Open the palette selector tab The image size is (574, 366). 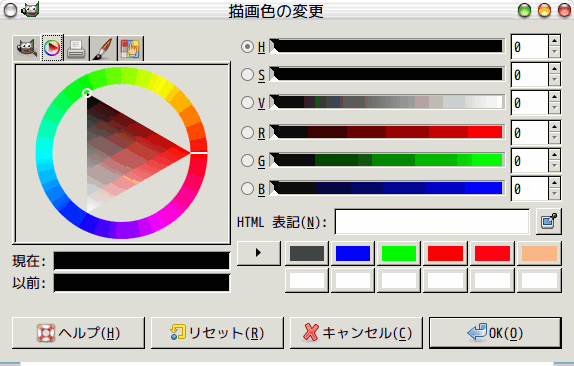pos(131,48)
